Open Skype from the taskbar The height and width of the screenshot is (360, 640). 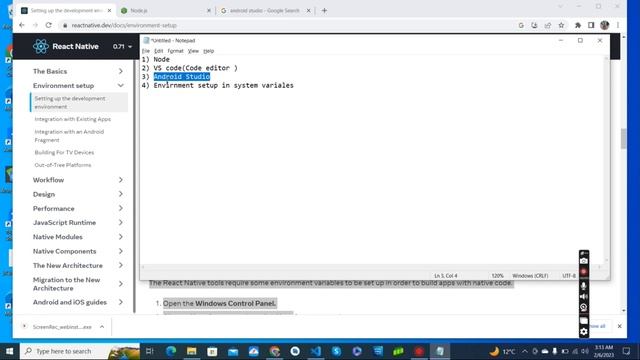[336, 351]
